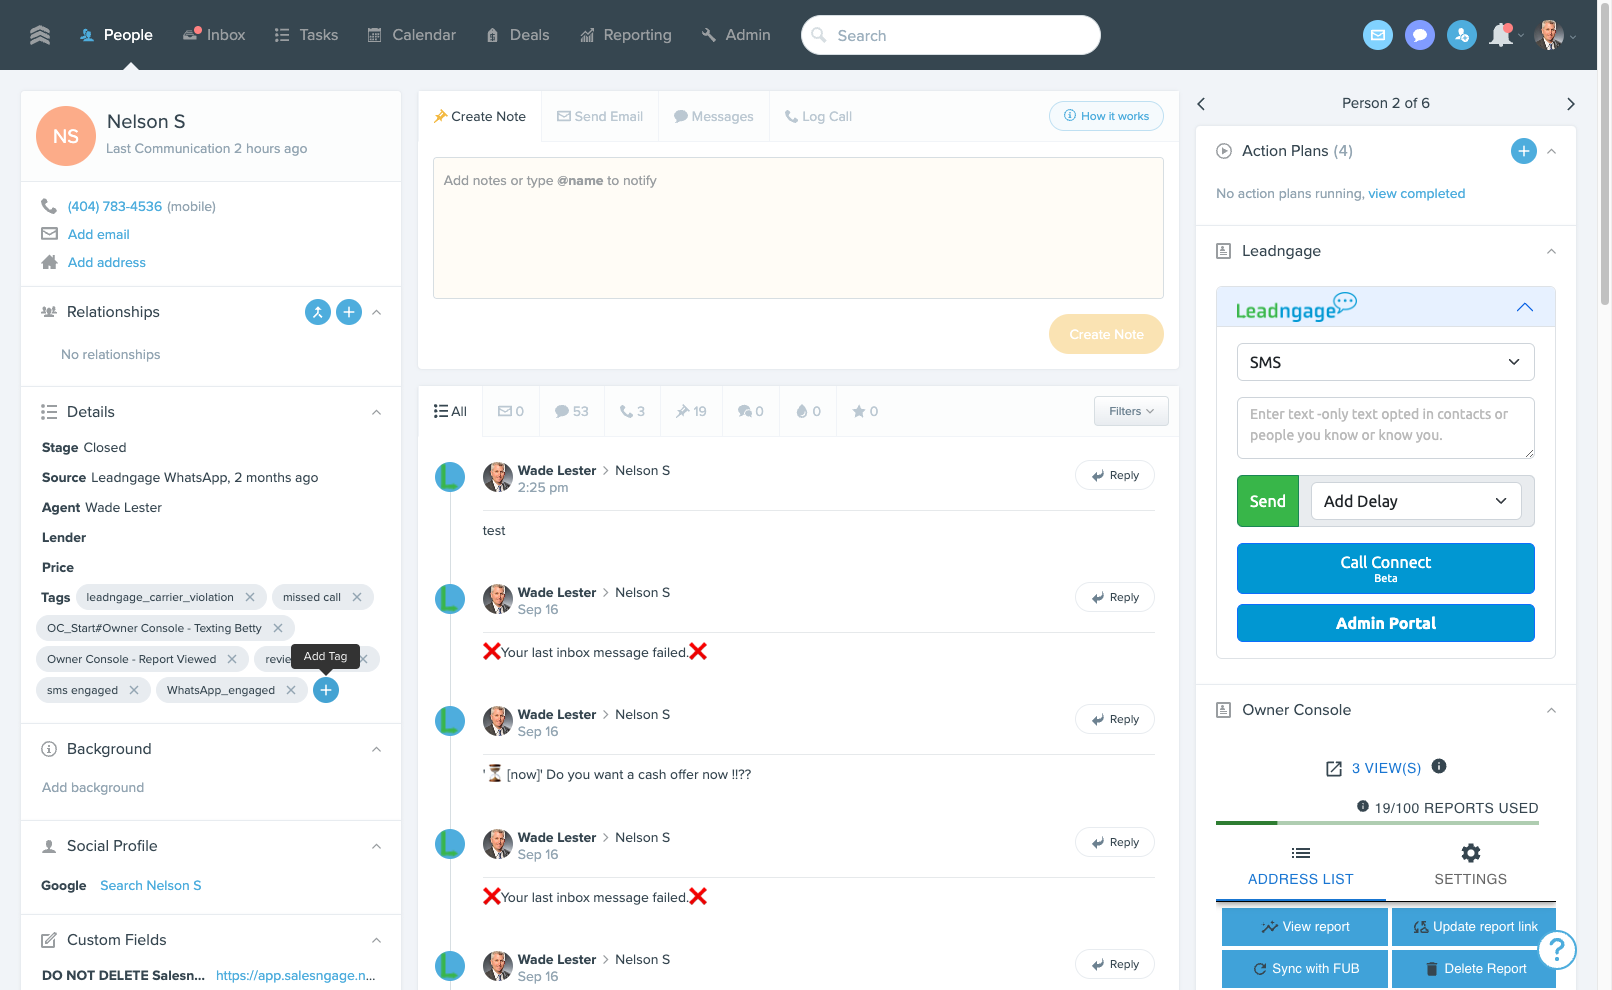Add a new relationship with plus icon

[x=349, y=312]
